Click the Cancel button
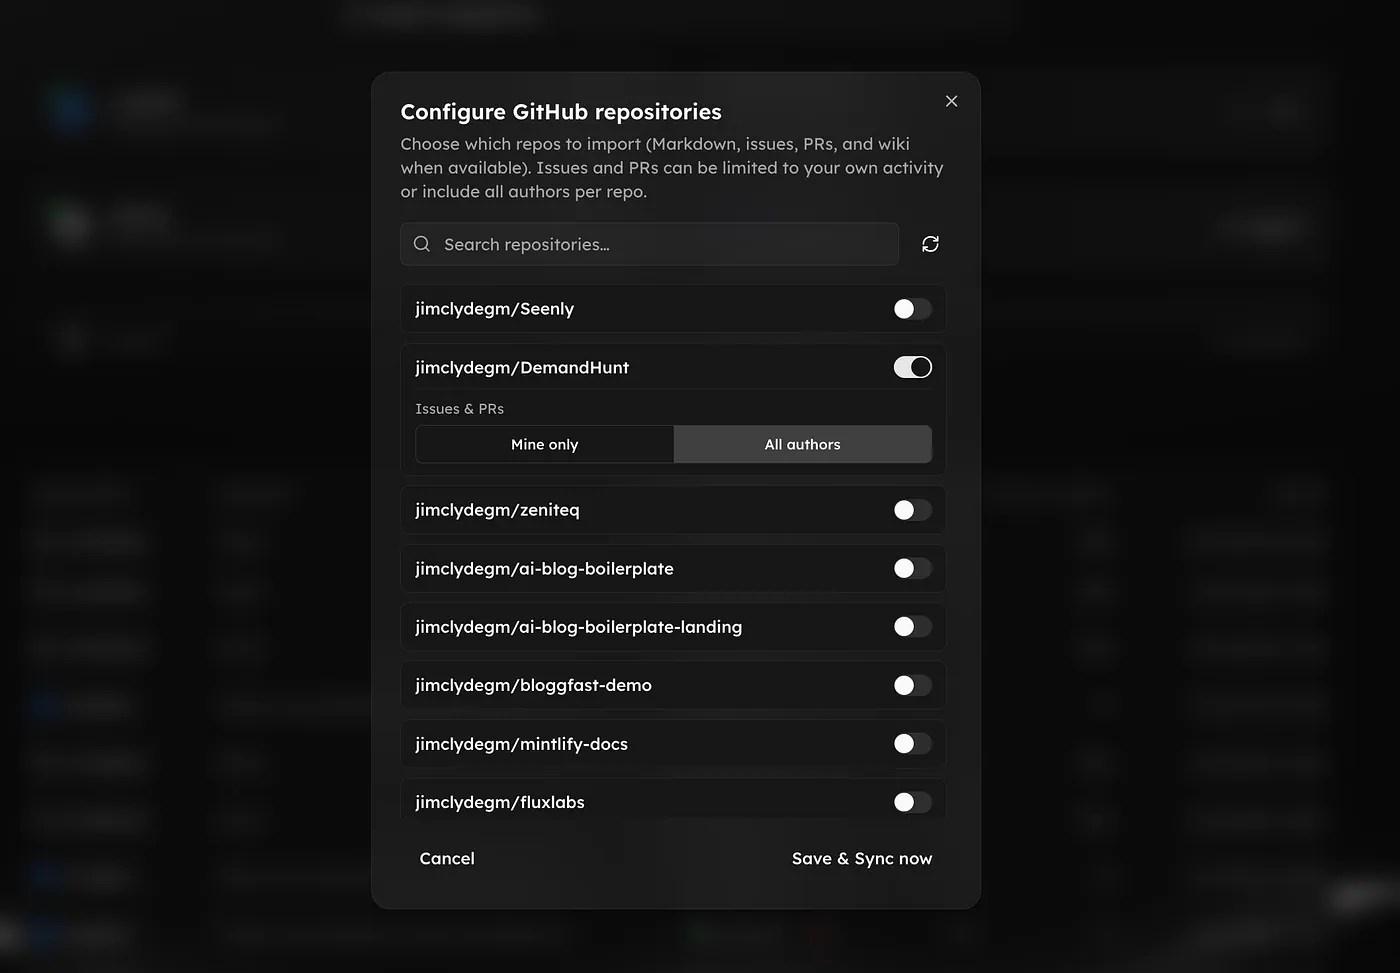 pos(447,858)
